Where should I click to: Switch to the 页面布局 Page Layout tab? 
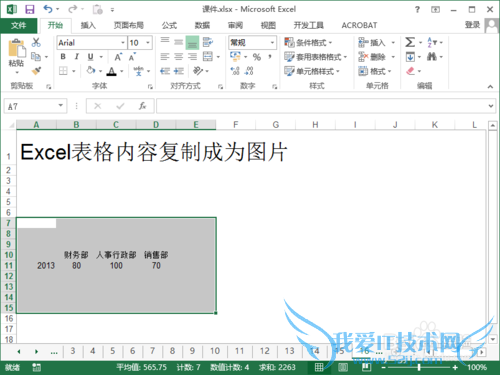pos(129,25)
